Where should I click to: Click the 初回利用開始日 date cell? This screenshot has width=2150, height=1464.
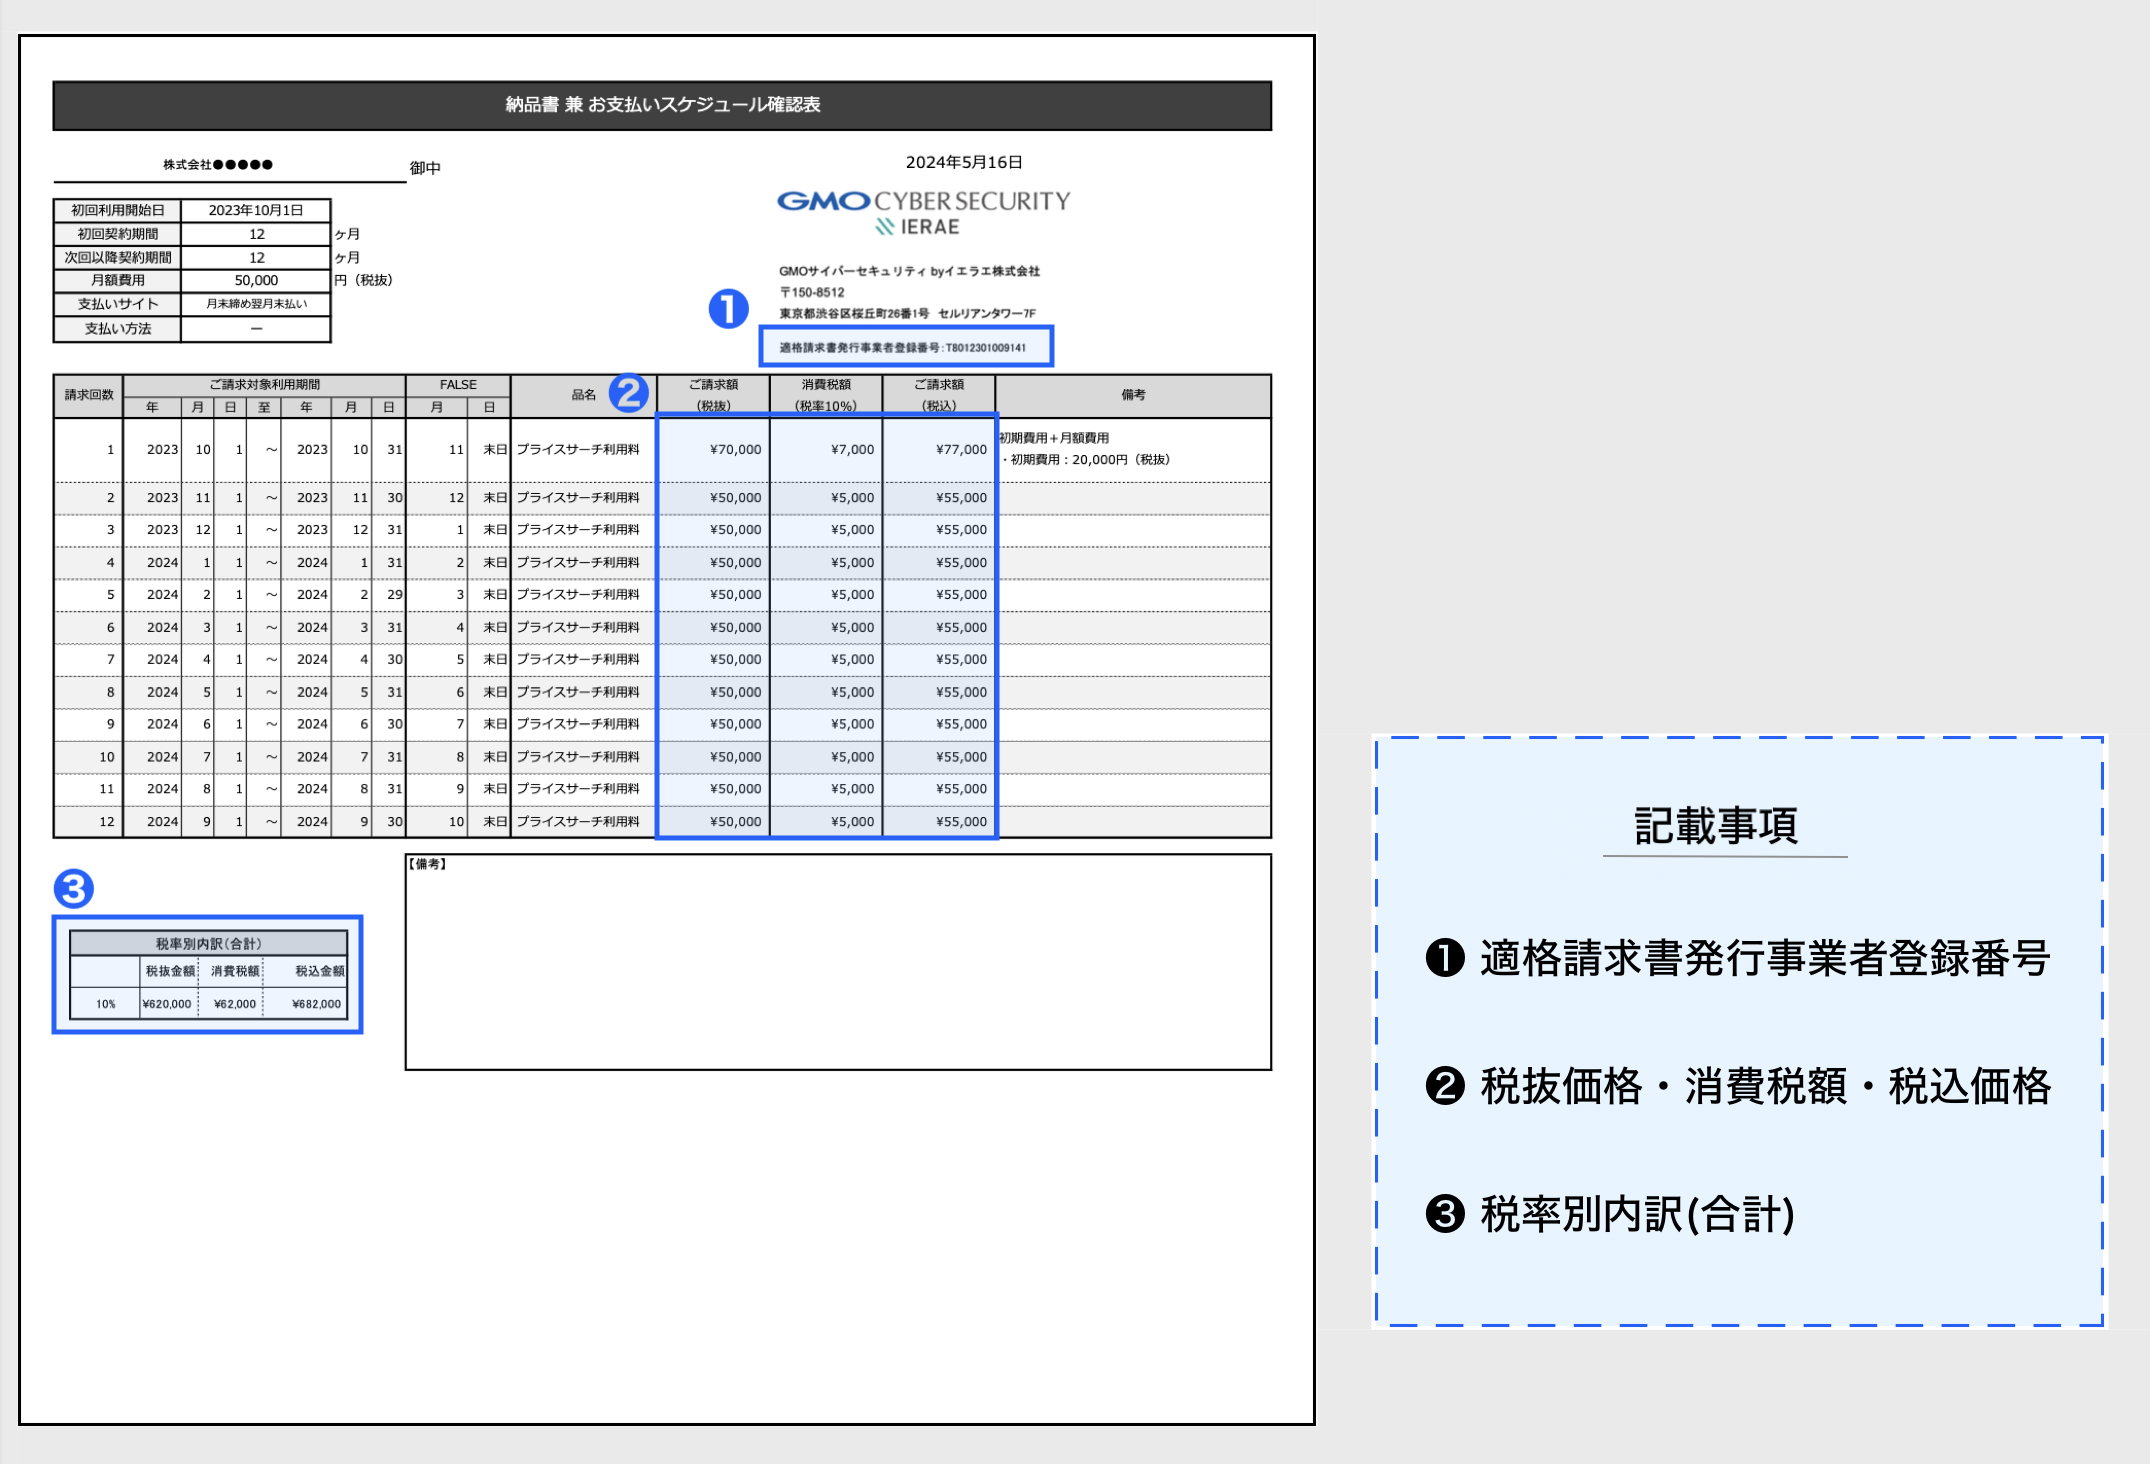point(256,210)
